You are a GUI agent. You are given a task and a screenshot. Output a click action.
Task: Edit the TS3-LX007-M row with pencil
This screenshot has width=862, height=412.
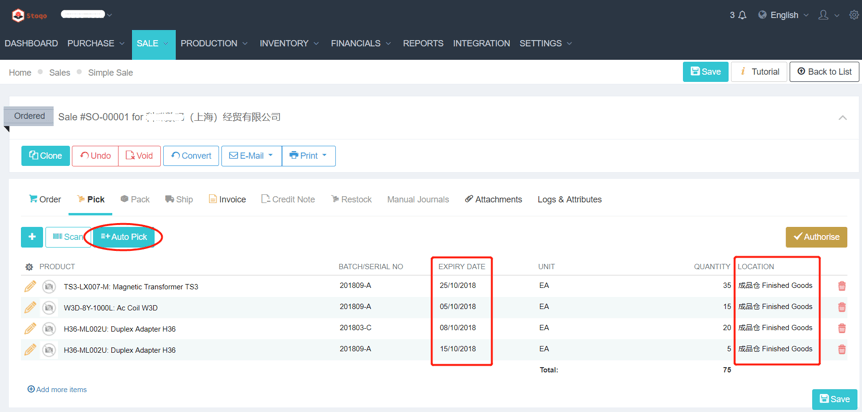click(30, 286)
